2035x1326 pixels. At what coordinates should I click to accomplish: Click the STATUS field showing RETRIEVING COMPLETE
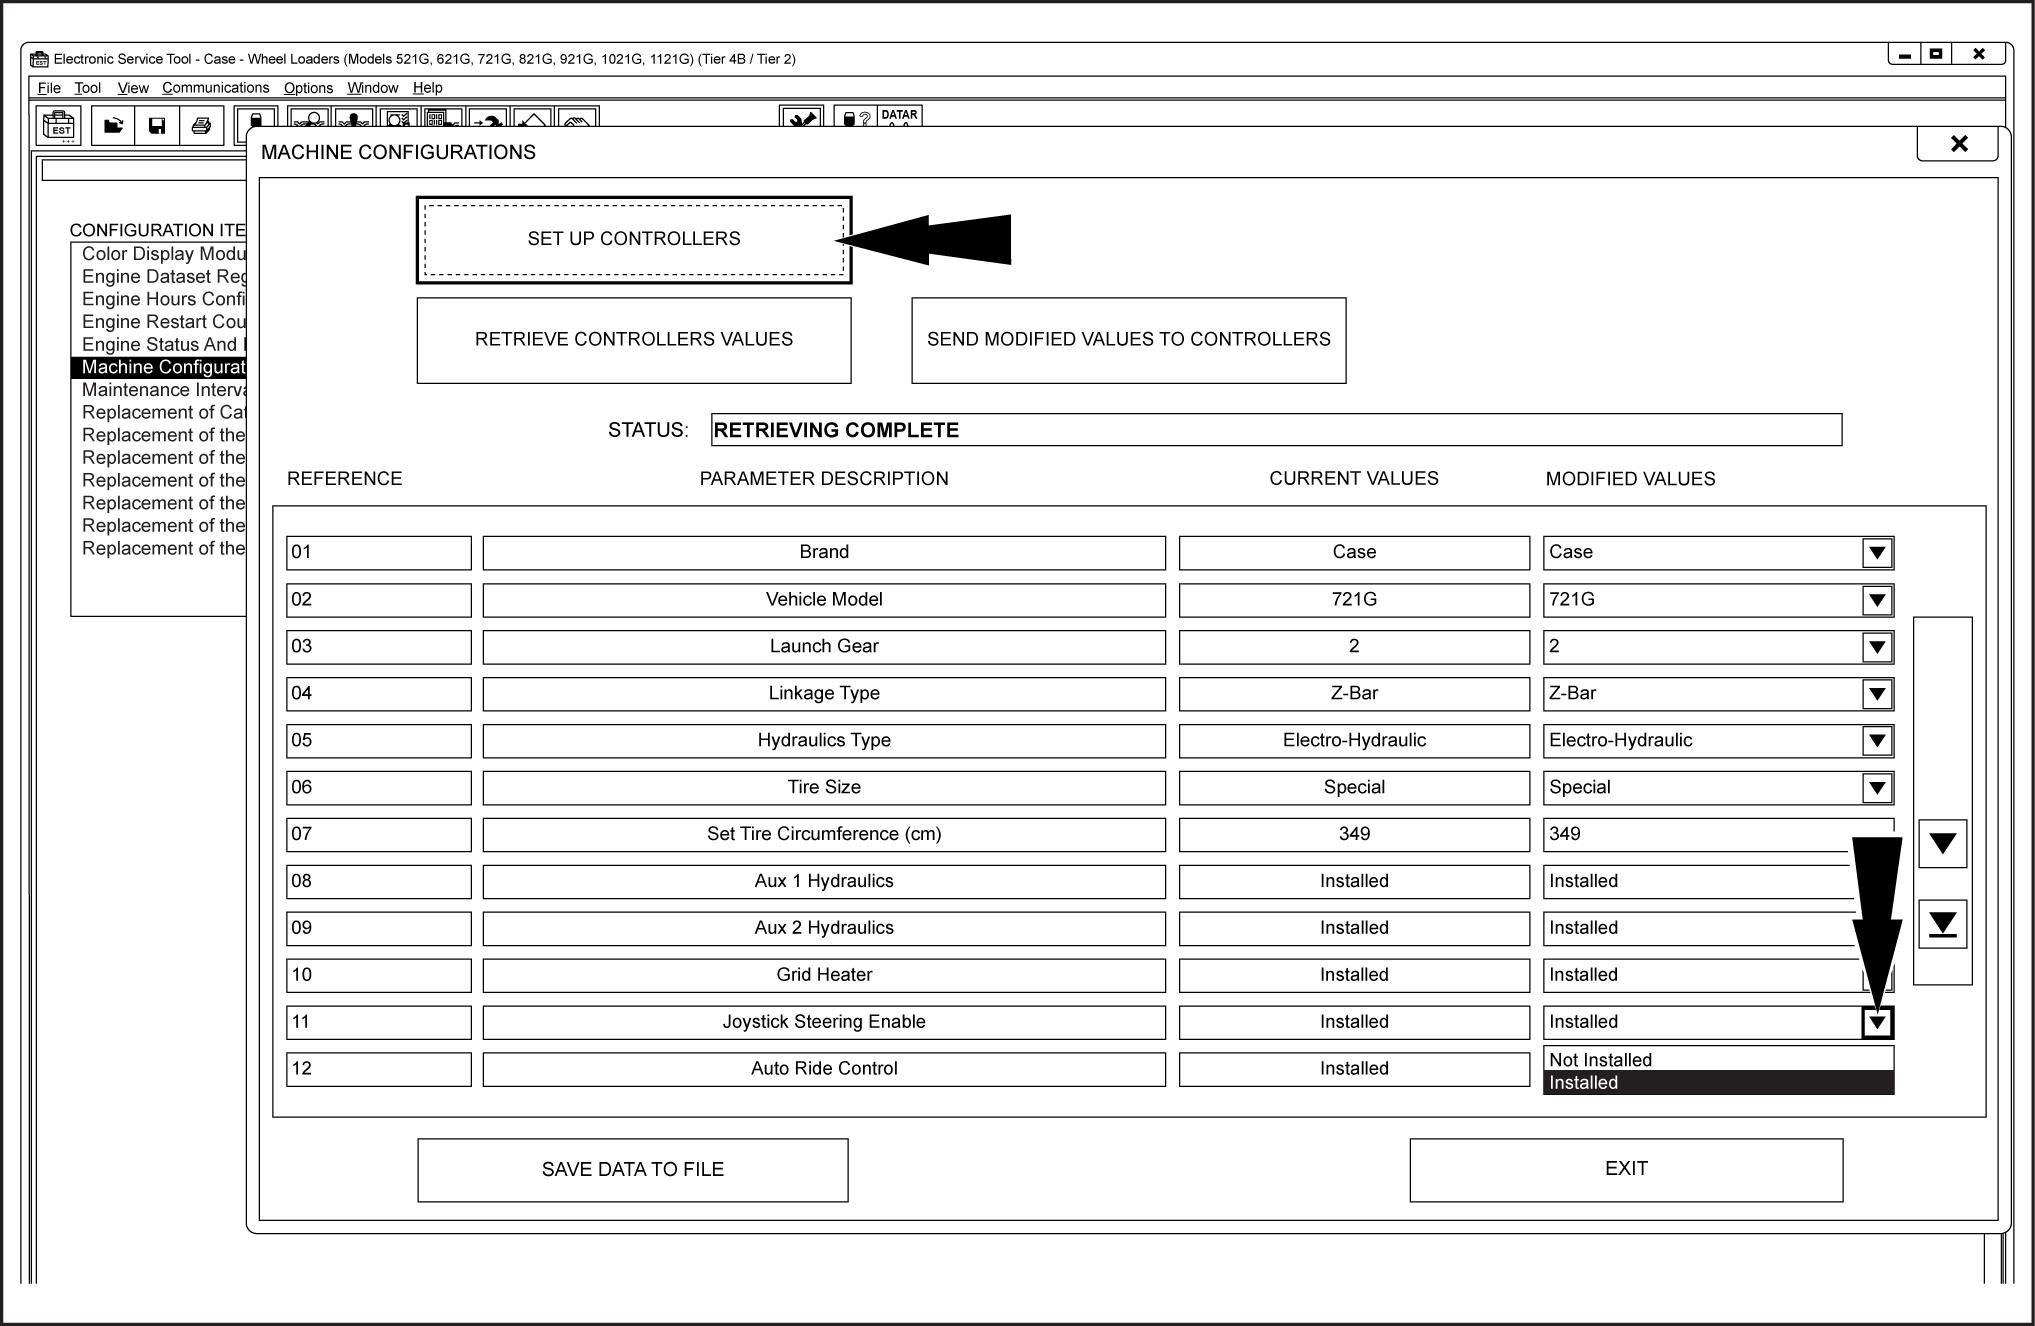[1276, 430]
